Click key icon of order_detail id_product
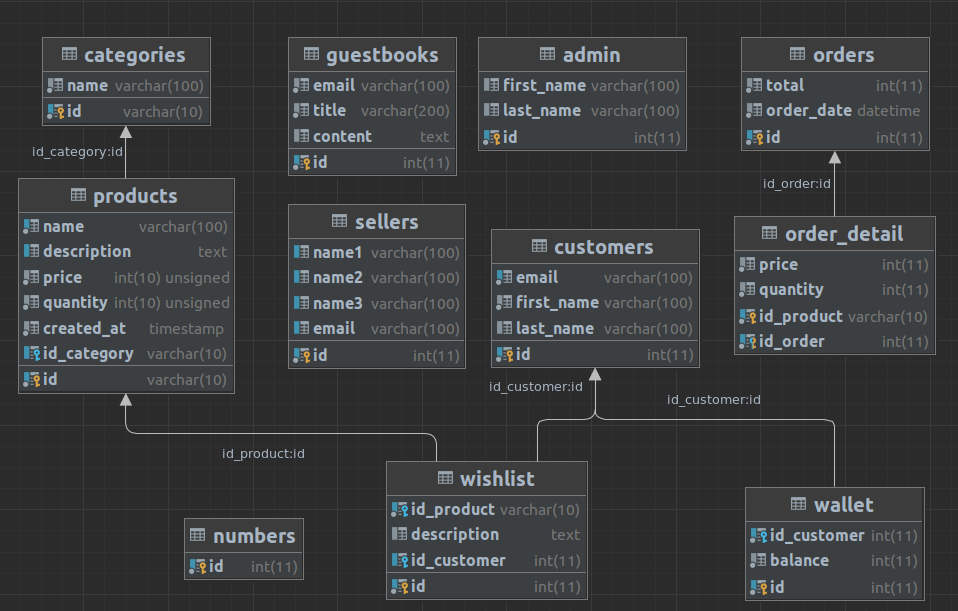 point(748,316)
